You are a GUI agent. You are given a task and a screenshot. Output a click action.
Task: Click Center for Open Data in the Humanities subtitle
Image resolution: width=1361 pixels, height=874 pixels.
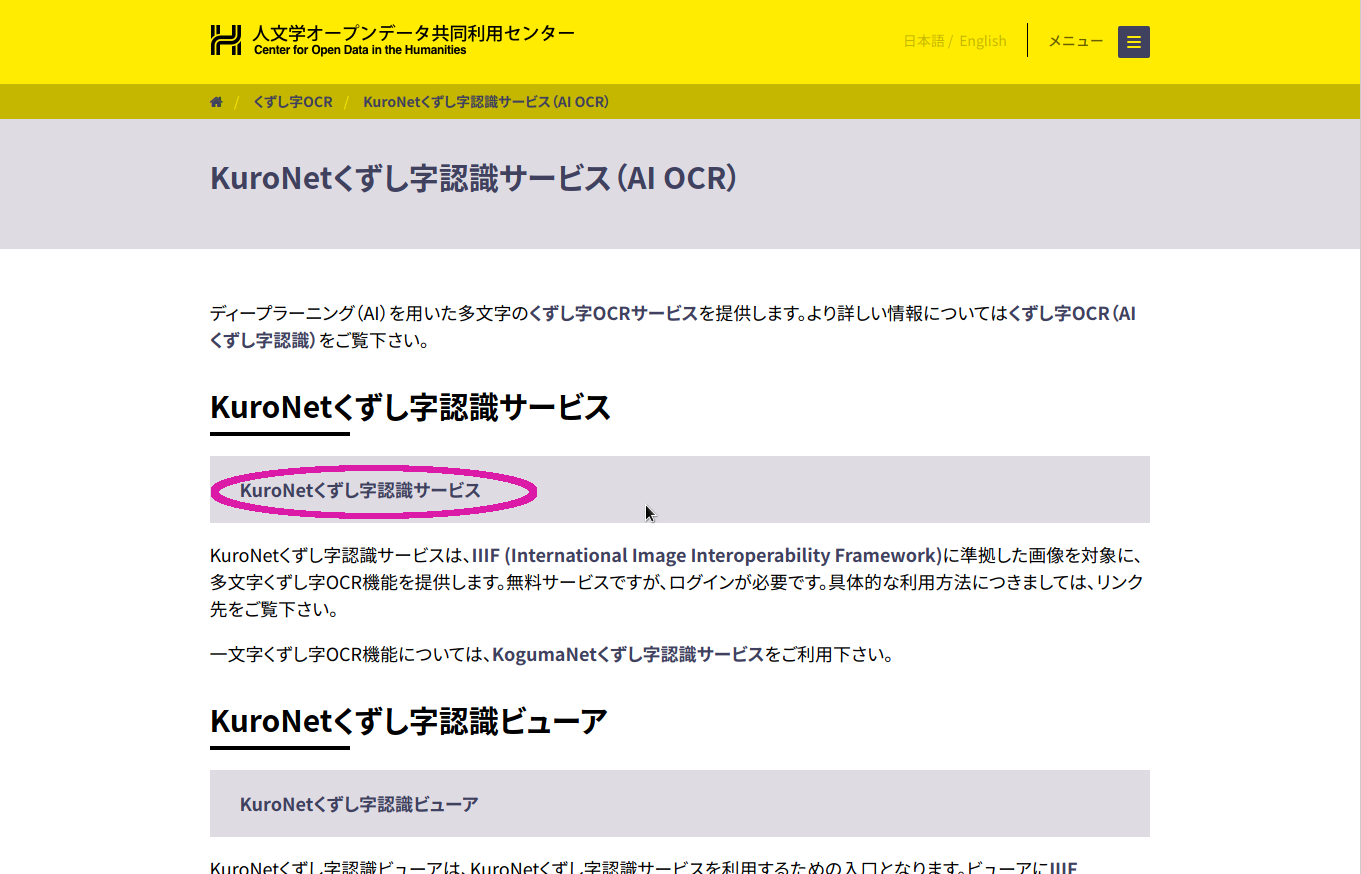(360, 50)
